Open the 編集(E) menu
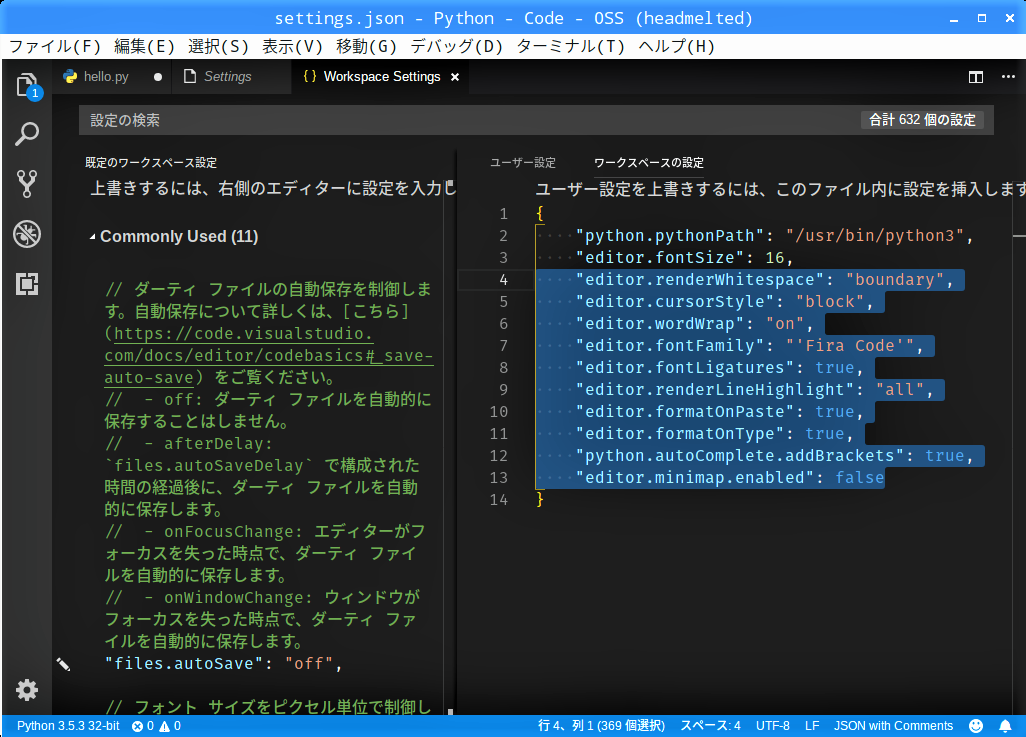 [x=145, y=46]
